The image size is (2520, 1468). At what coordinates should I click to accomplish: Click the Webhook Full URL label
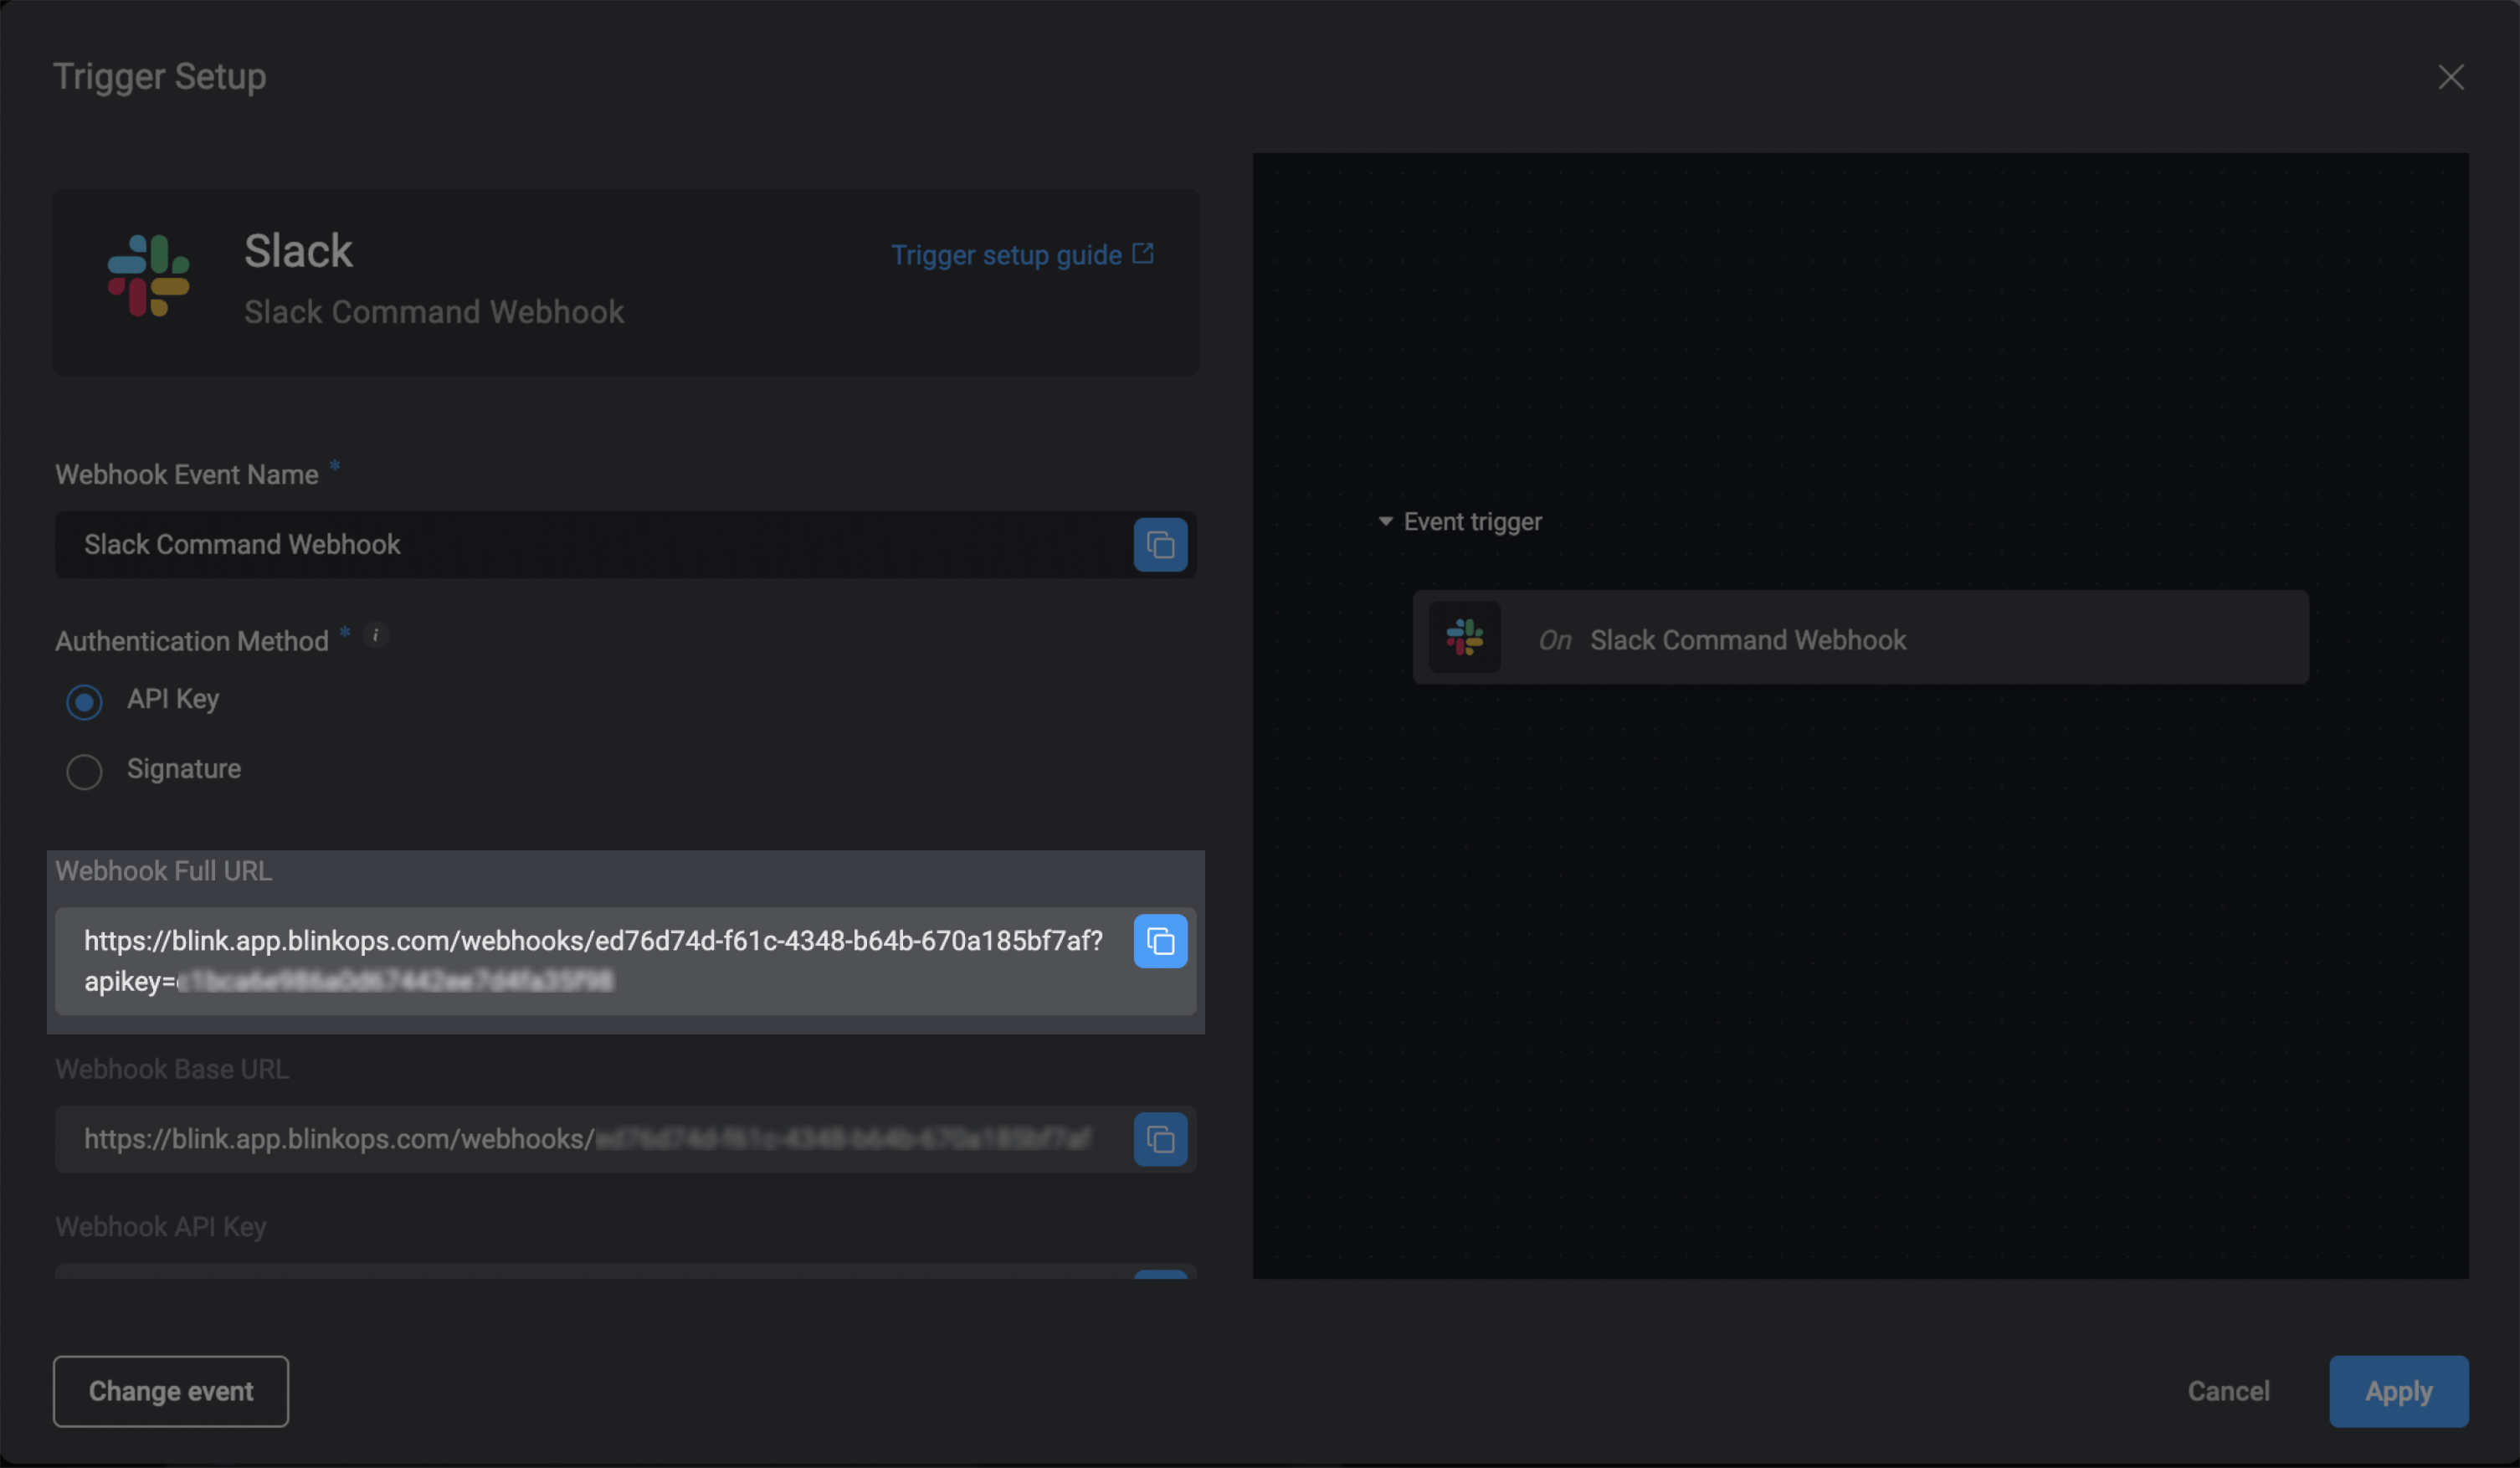(164, 871)
